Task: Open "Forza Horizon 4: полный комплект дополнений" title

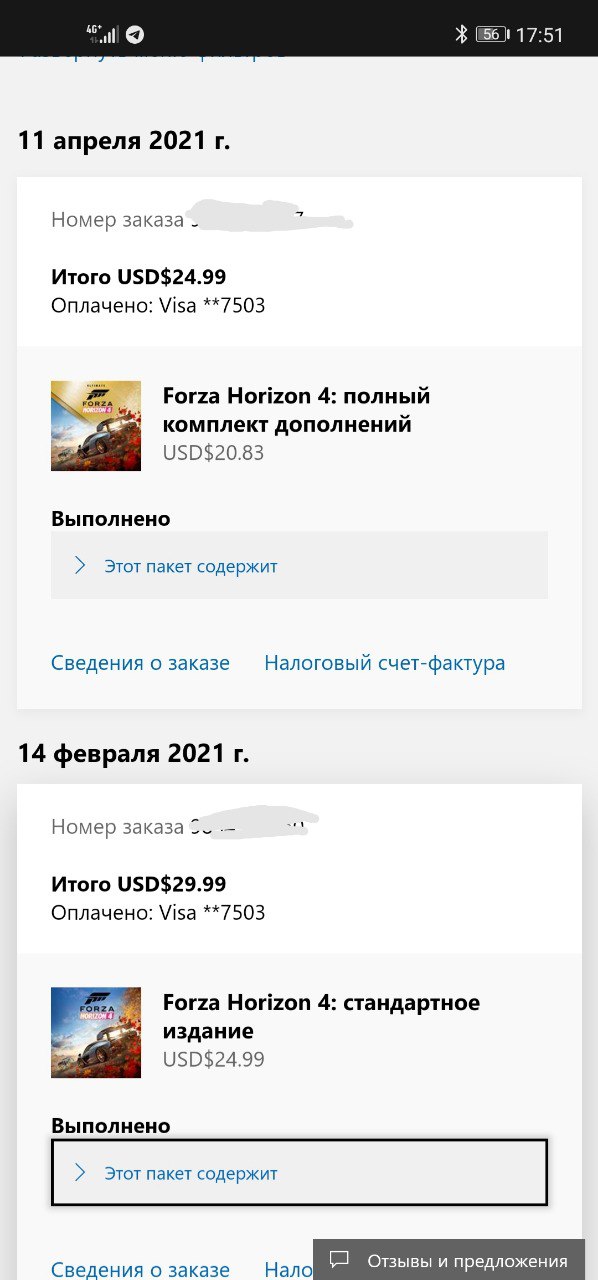Action: click(297, 410)
